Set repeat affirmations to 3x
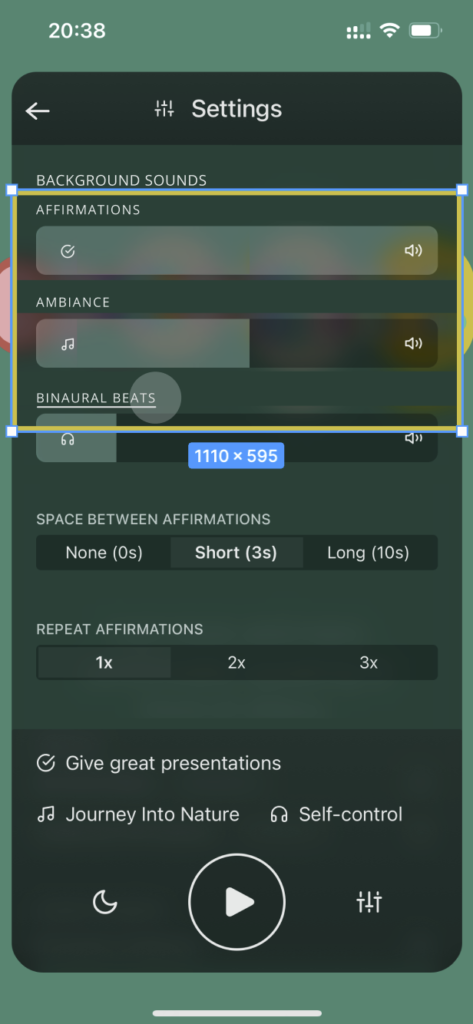The width and height of the screenshot is (473, 1024). (x=368, y=663)
